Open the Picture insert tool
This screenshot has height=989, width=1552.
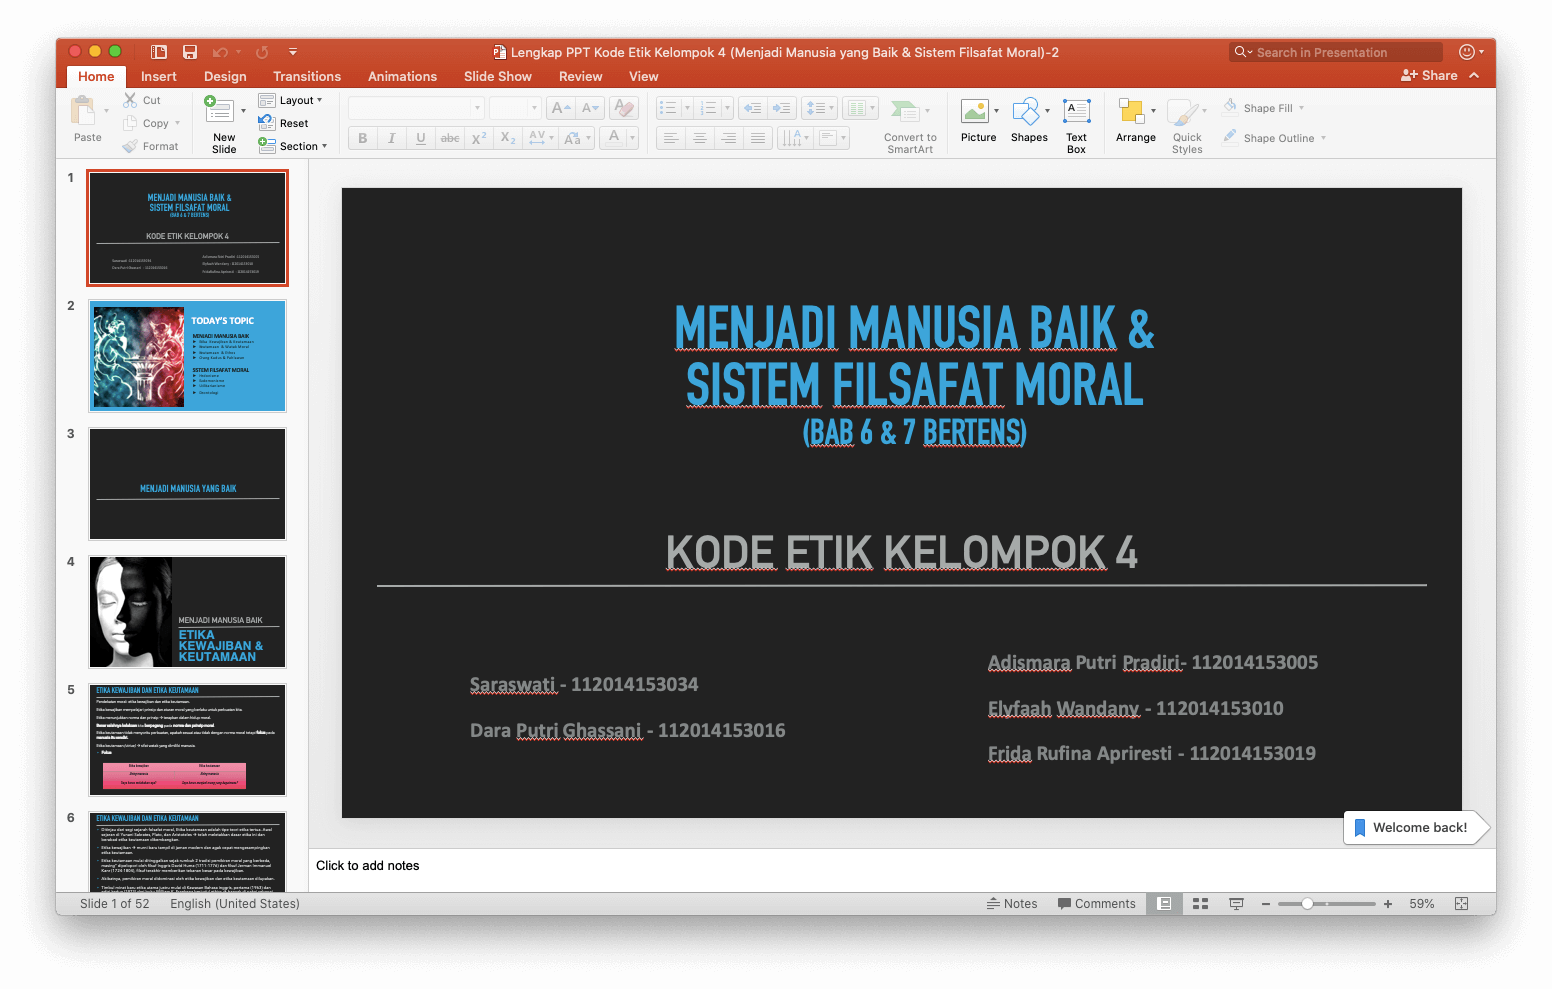[978, 122]
